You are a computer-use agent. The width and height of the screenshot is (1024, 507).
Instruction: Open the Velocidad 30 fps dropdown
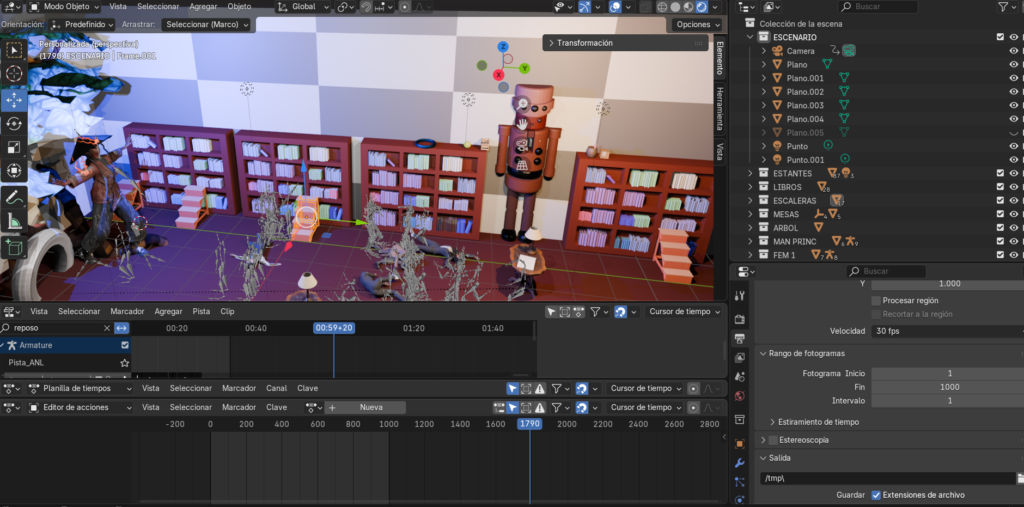[x=944, y=331]
